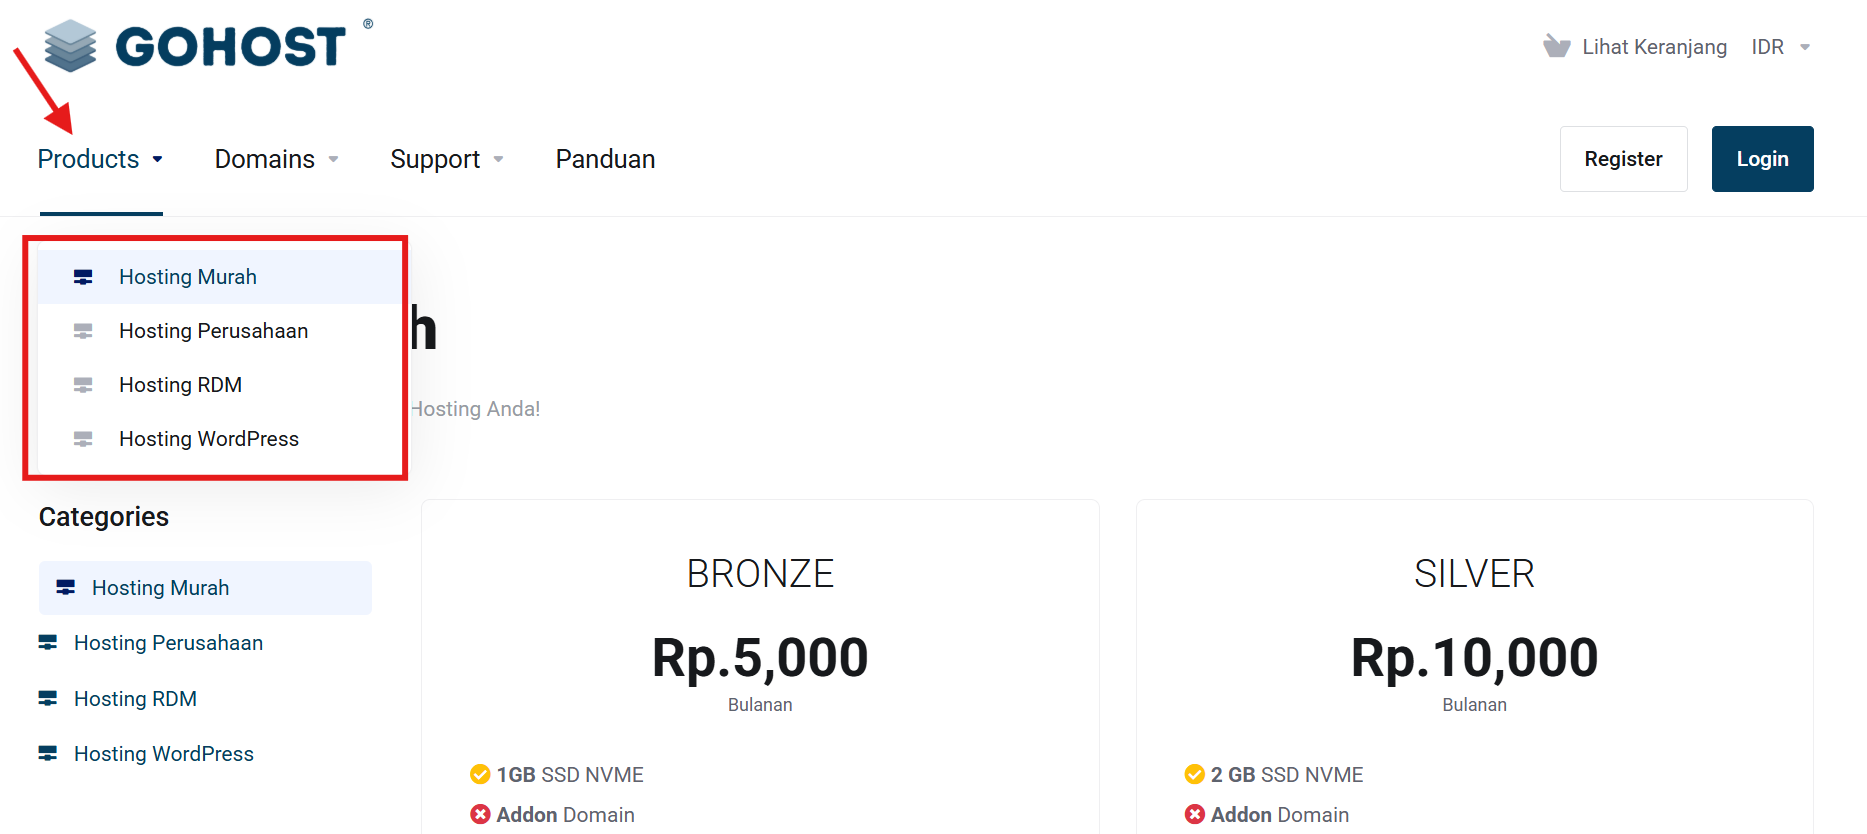The image size is (1867, 834).
Task: Go to Lihat Keranjang cart link
Action: (1654, 47)
